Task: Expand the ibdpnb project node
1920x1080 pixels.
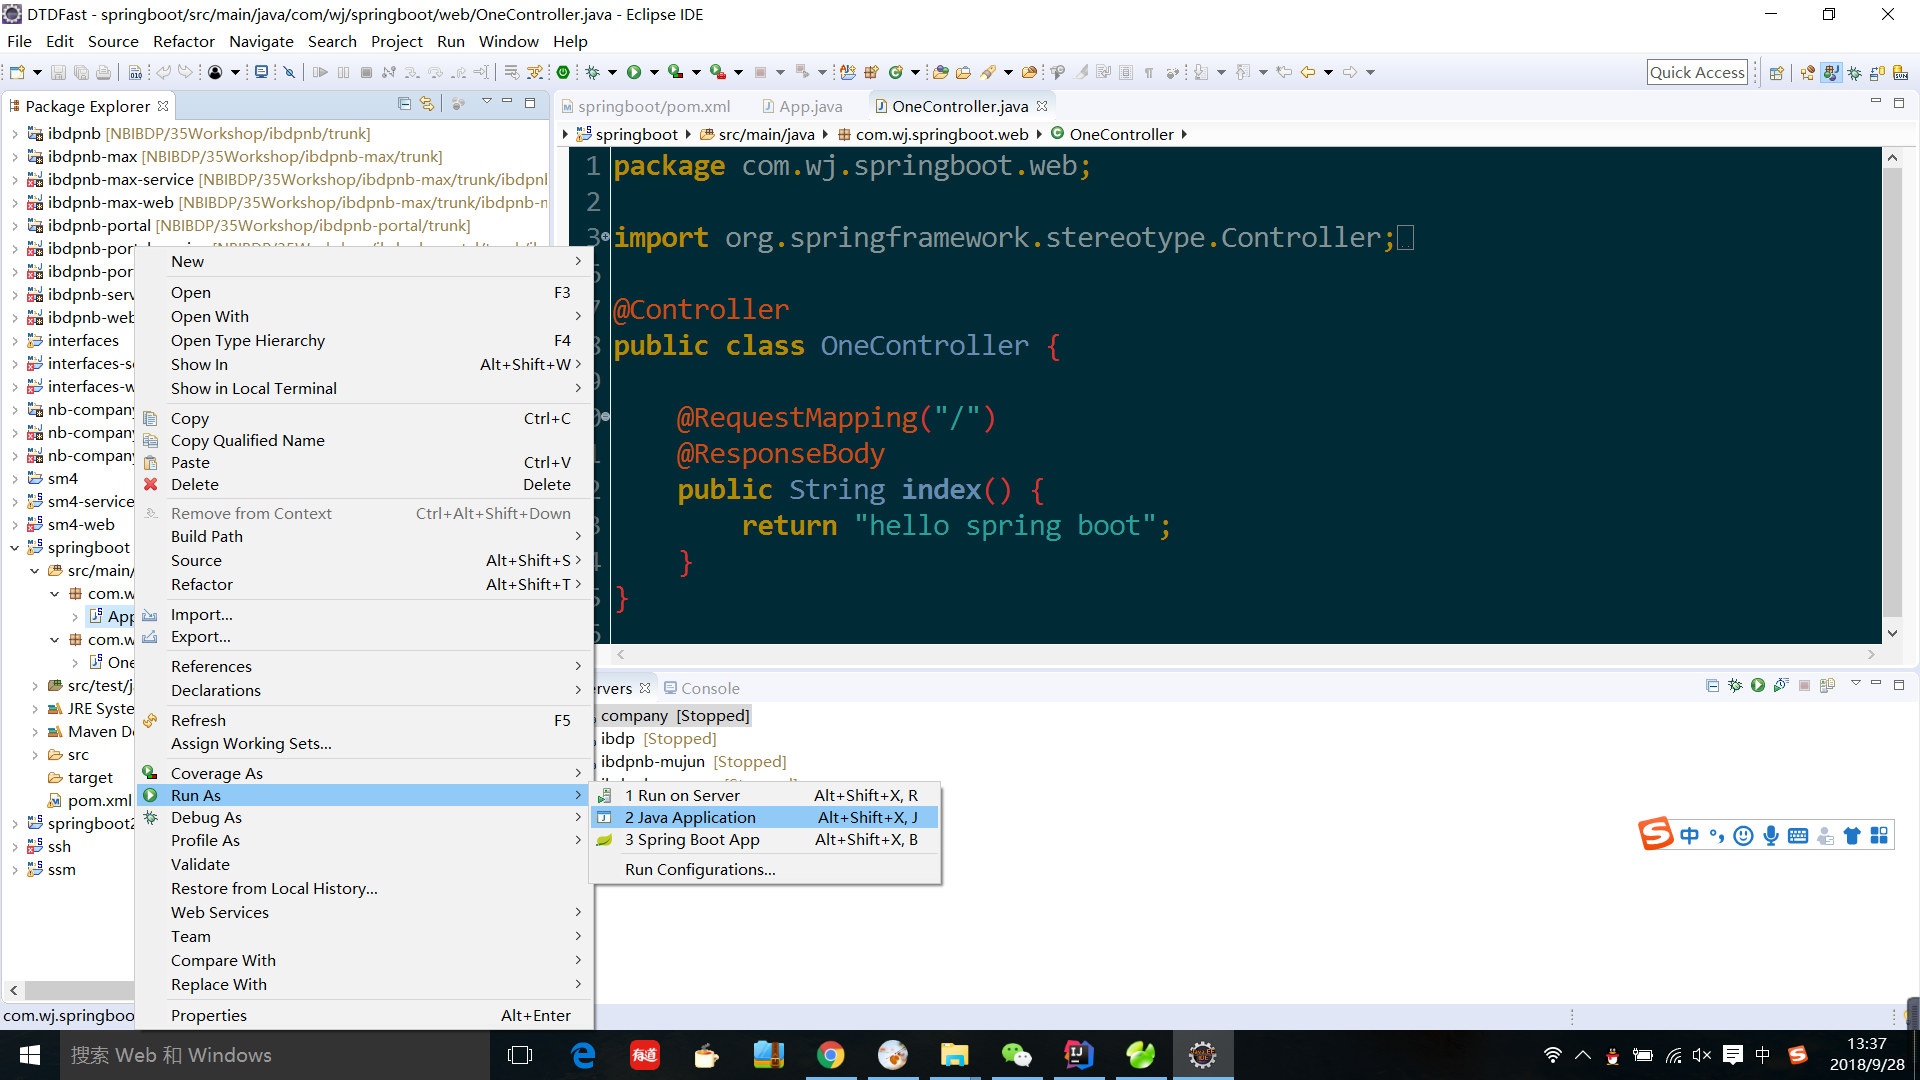Action: coord(15,134)
